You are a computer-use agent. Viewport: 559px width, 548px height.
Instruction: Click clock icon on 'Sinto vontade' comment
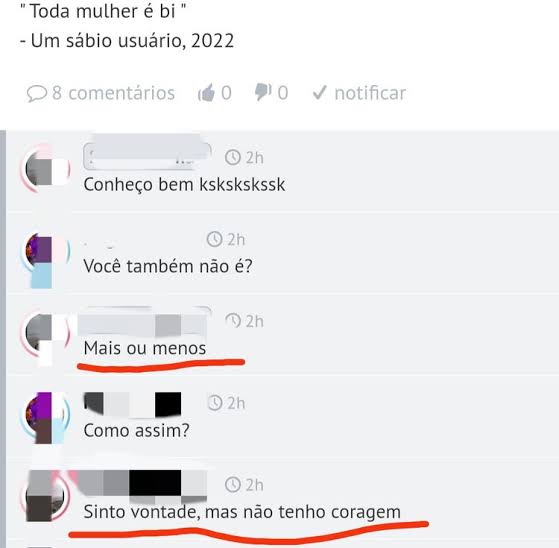coord(233,485)
